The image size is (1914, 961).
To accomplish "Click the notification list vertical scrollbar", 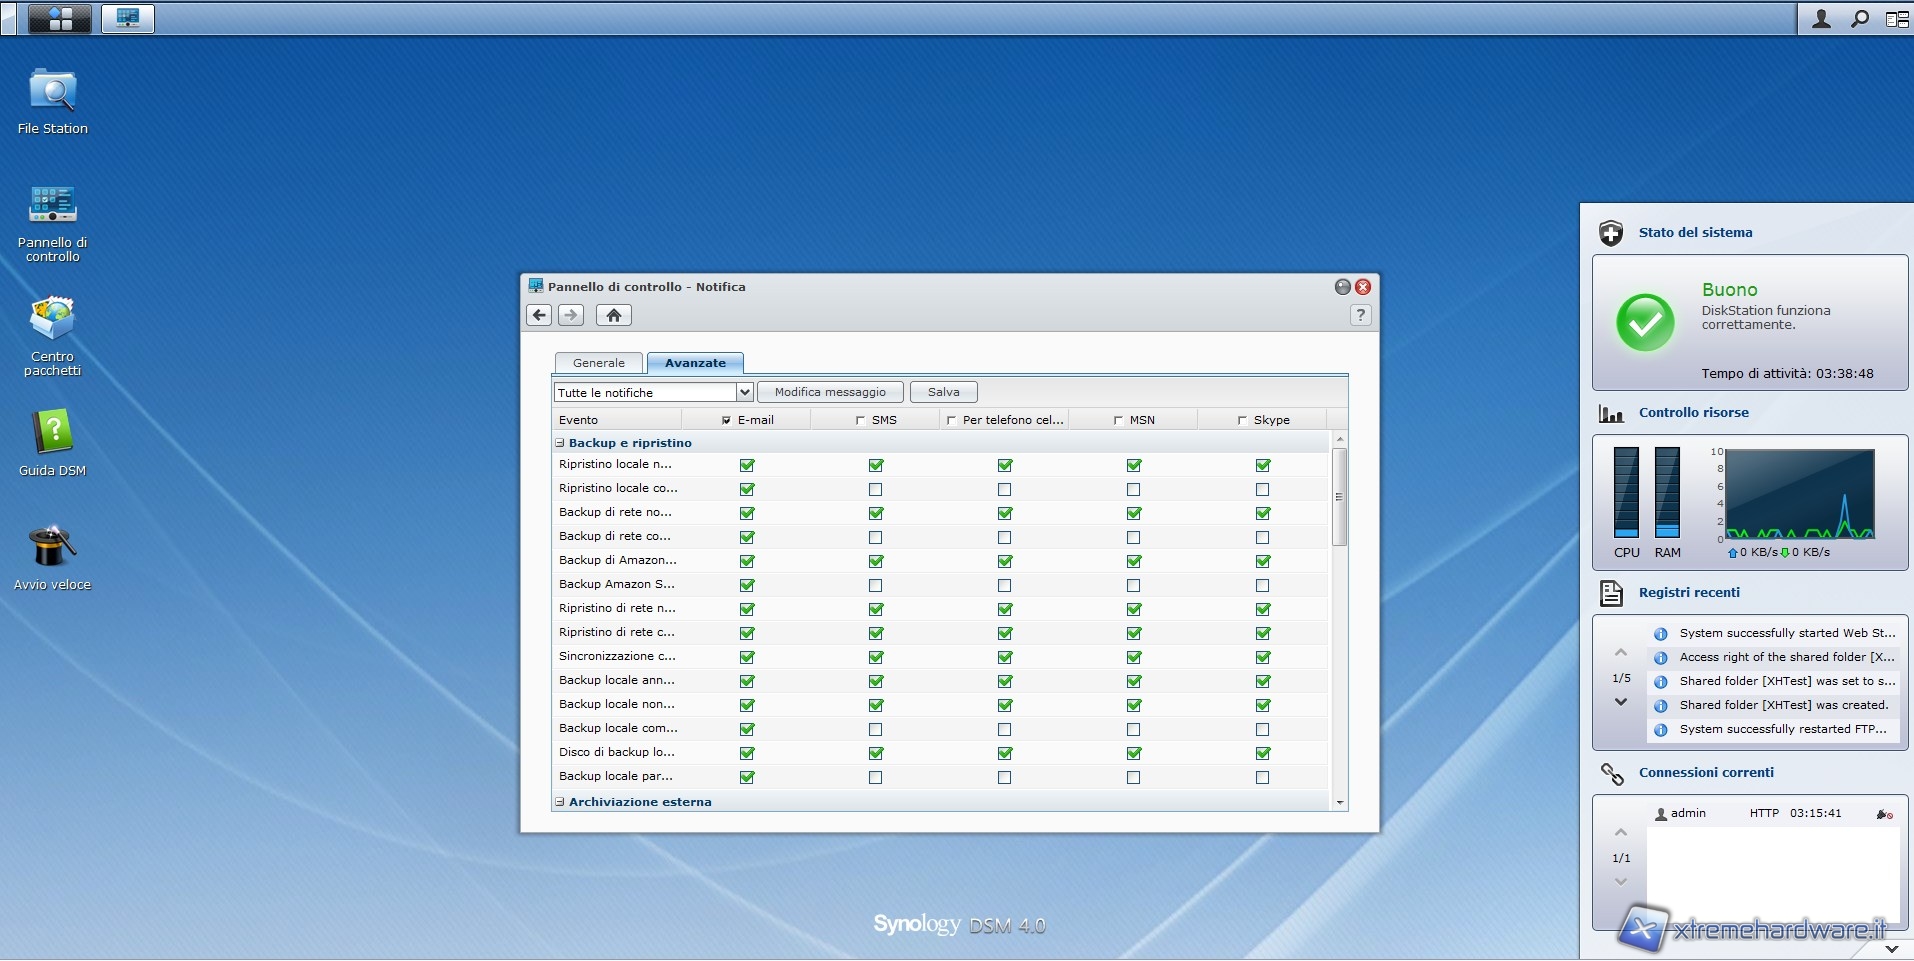I will coord(1339,497).
